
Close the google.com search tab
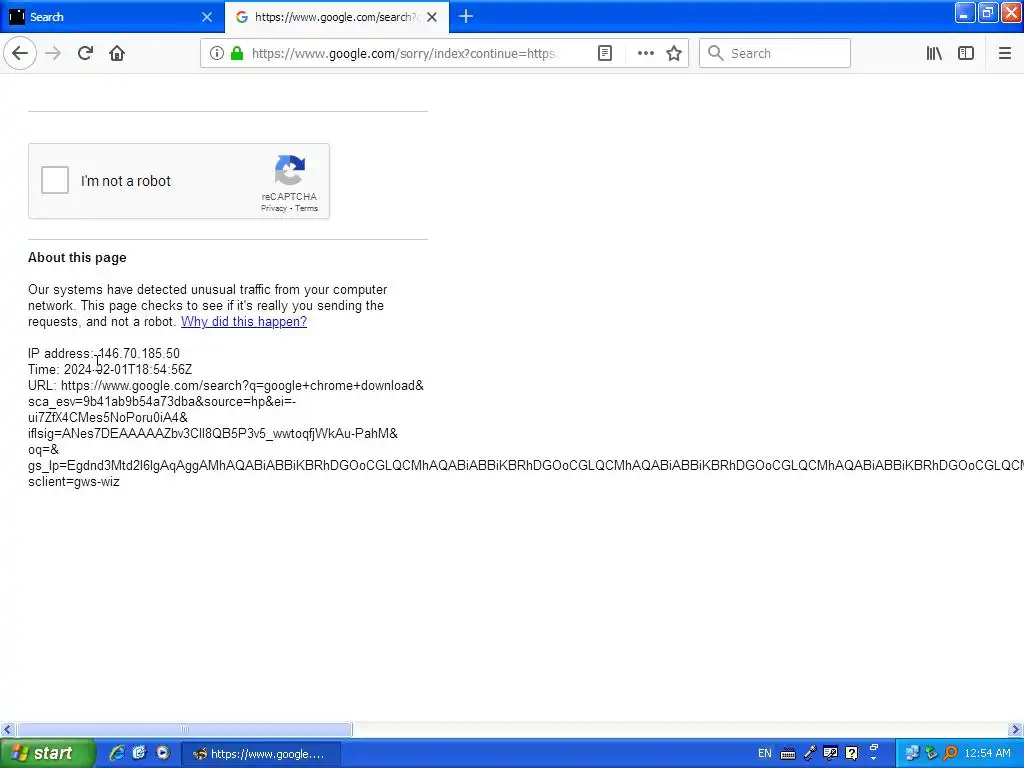(x=432, y=17)
